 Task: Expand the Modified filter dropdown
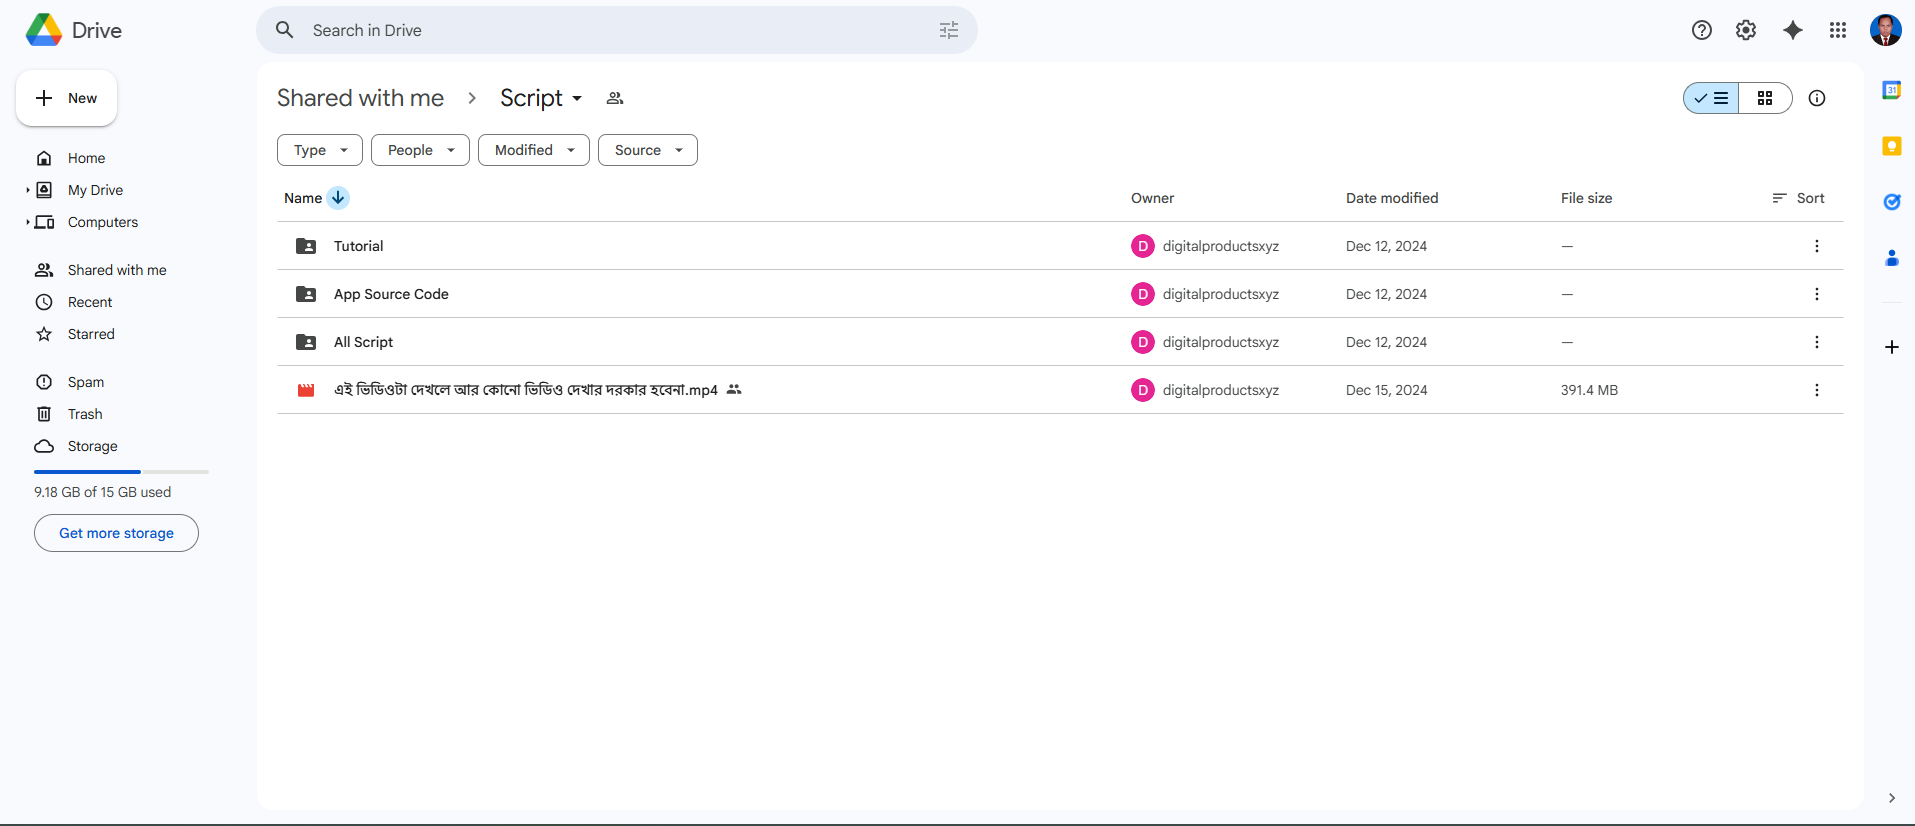coord(533,150)
